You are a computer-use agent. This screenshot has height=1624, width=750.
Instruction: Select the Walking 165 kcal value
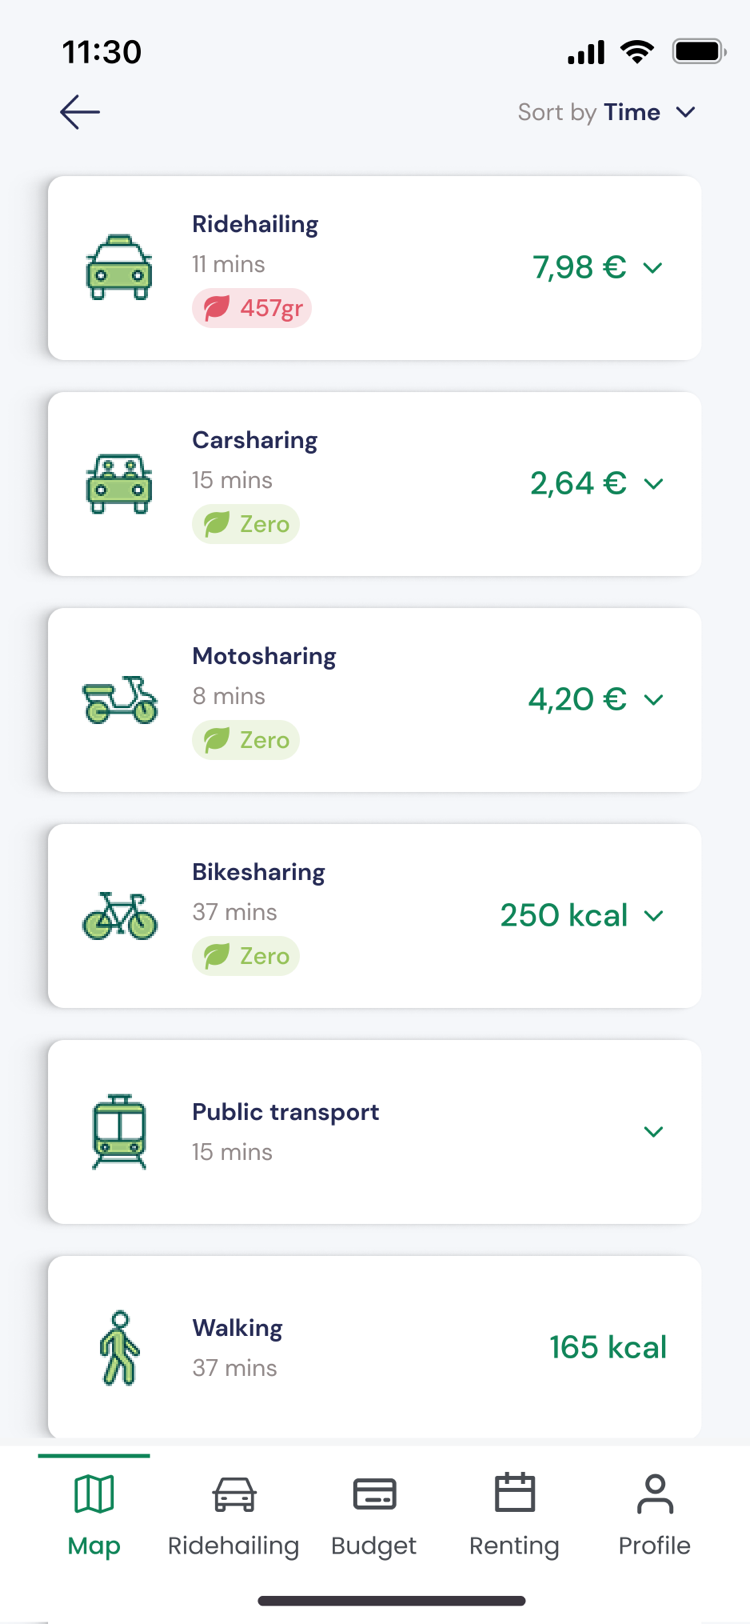point(607,1348)
